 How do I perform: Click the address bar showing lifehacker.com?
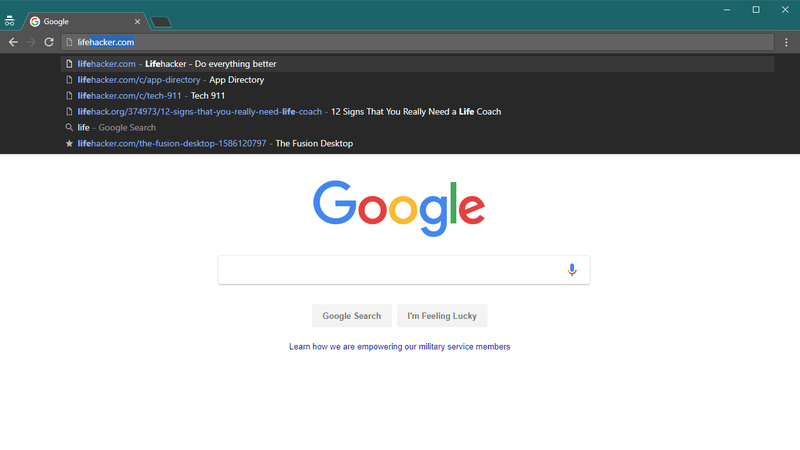pyautogui.click(x=417, y=42)
